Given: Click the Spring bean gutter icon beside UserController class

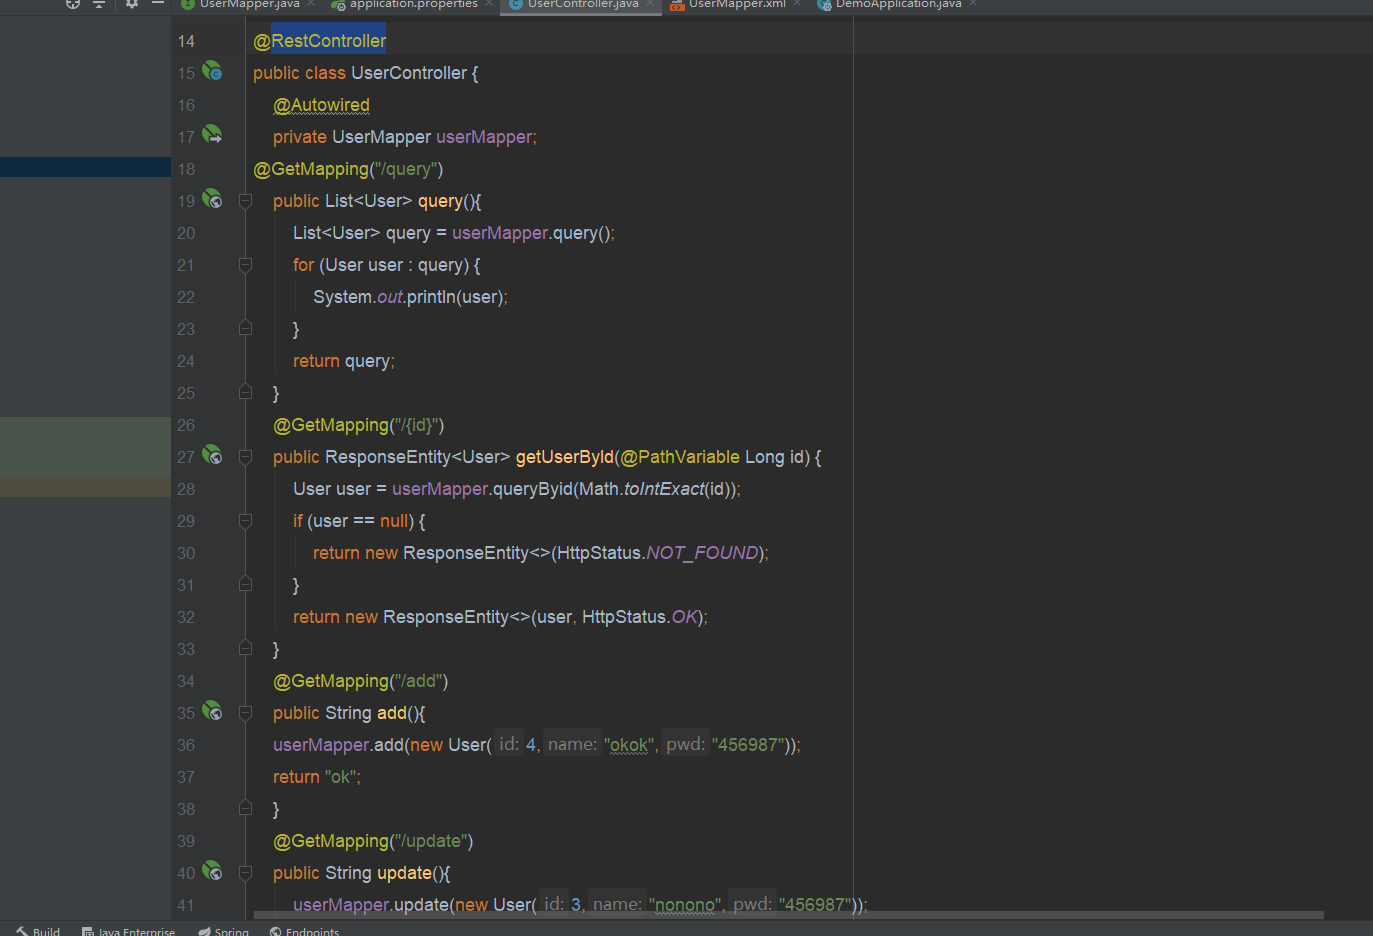Looking at the screenshot, I should pyautogui.click(x=212, y=71).
